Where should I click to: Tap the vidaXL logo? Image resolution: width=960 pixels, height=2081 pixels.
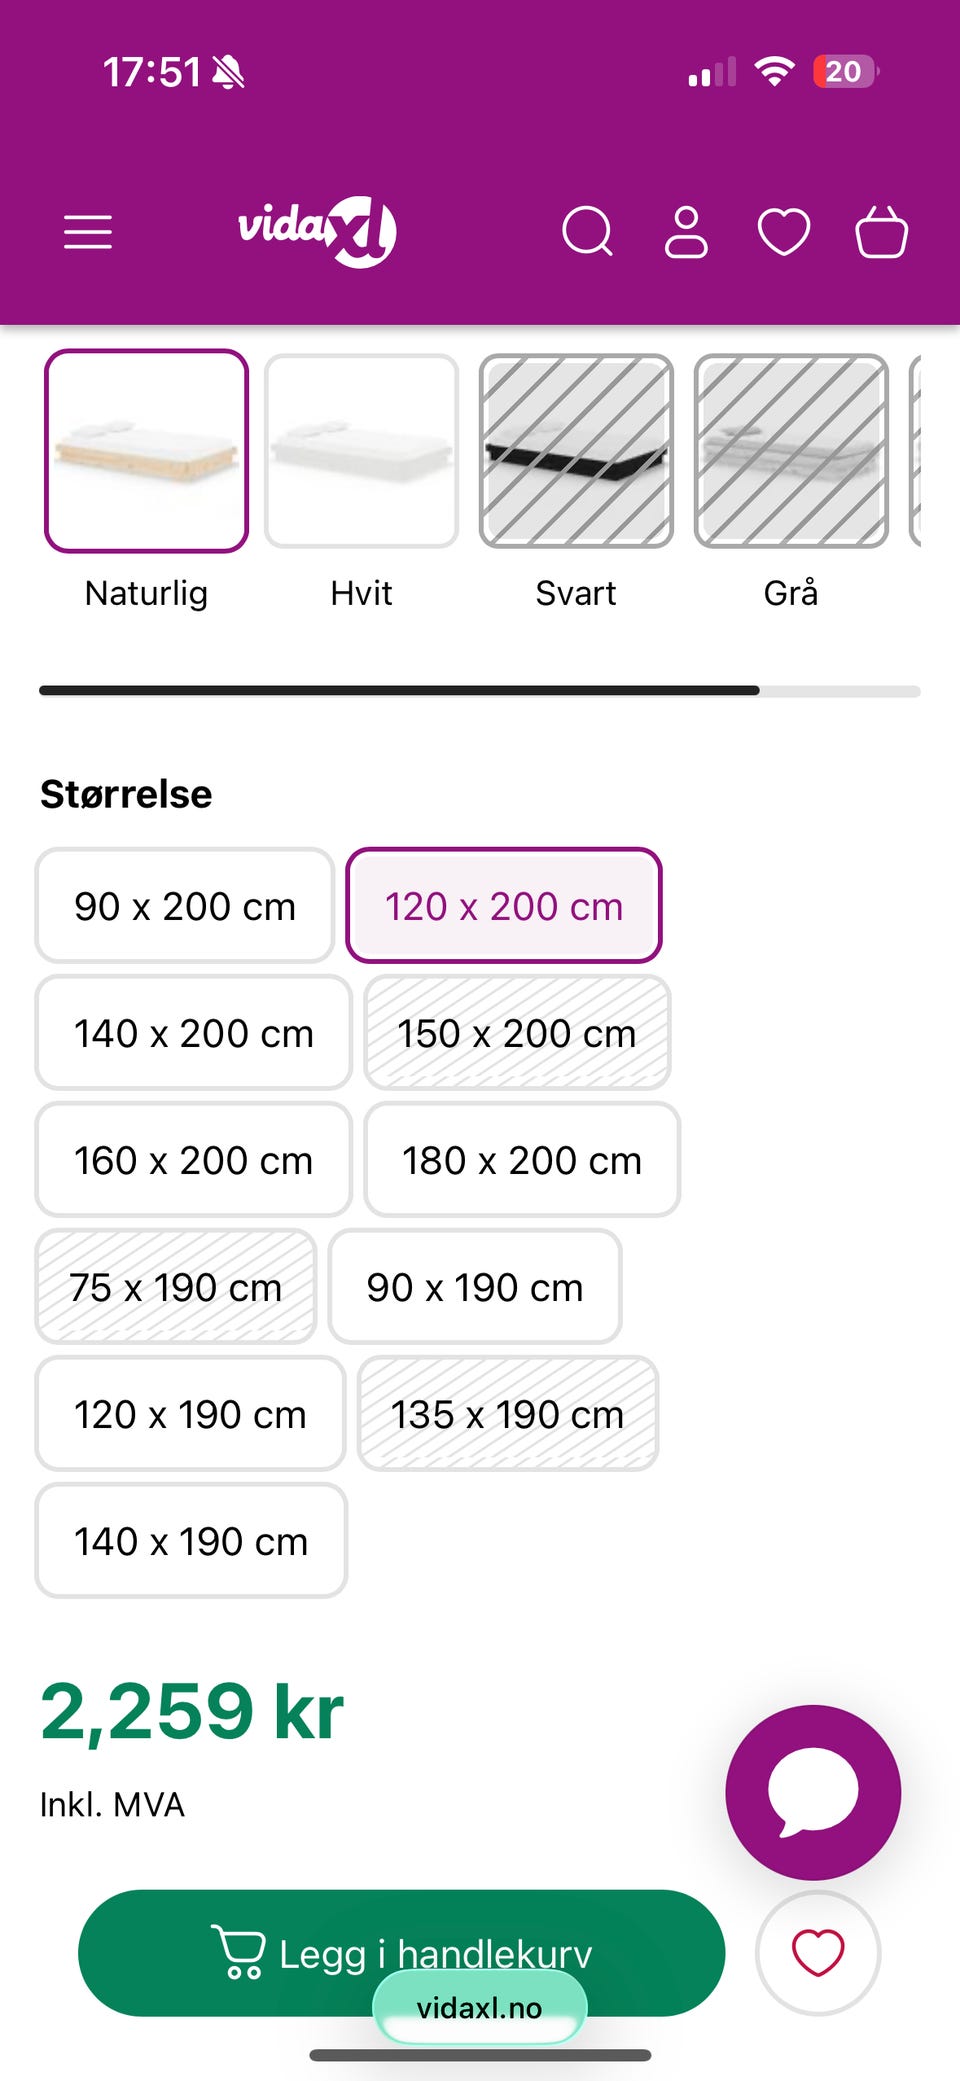coord(317,232)
